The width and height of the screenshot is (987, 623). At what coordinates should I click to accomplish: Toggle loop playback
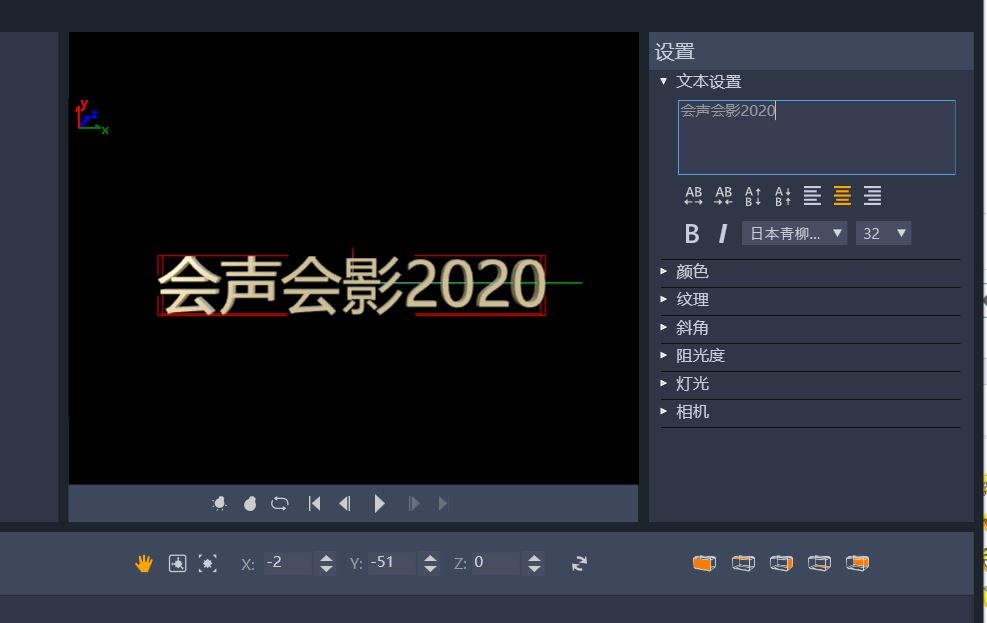279,503
